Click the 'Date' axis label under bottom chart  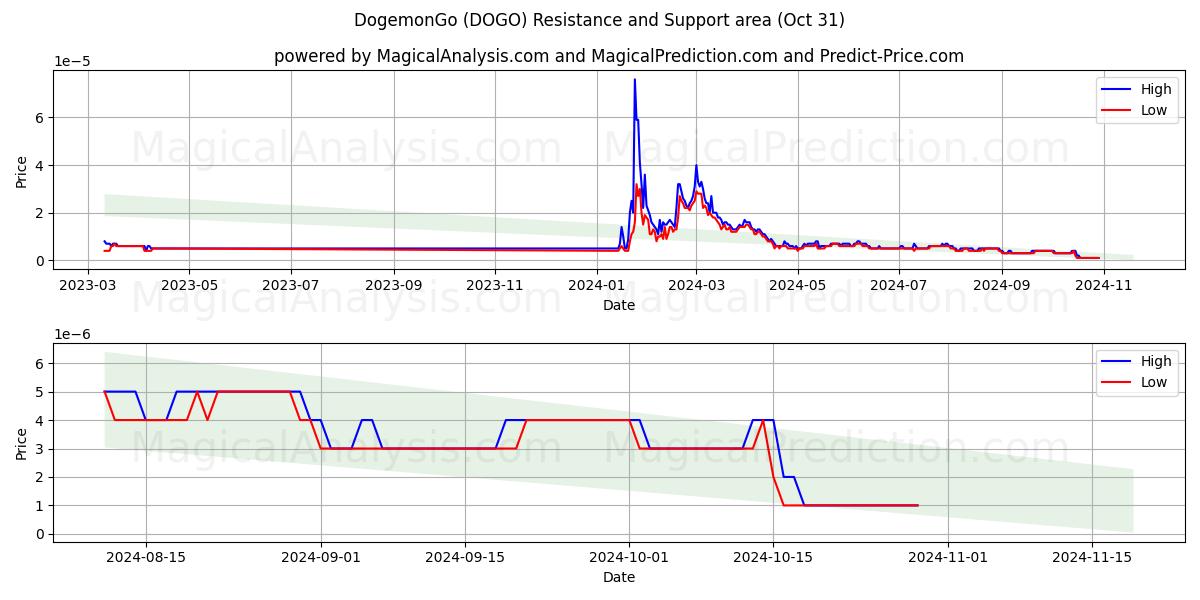pos(619,577)
